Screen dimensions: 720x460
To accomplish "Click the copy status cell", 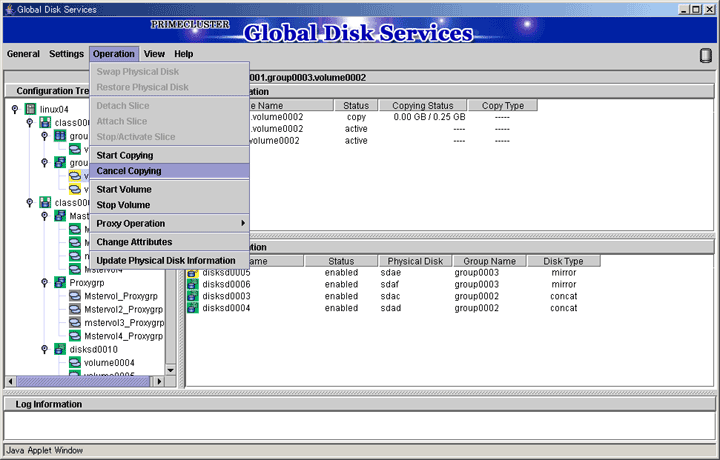I will coord(356,117).
